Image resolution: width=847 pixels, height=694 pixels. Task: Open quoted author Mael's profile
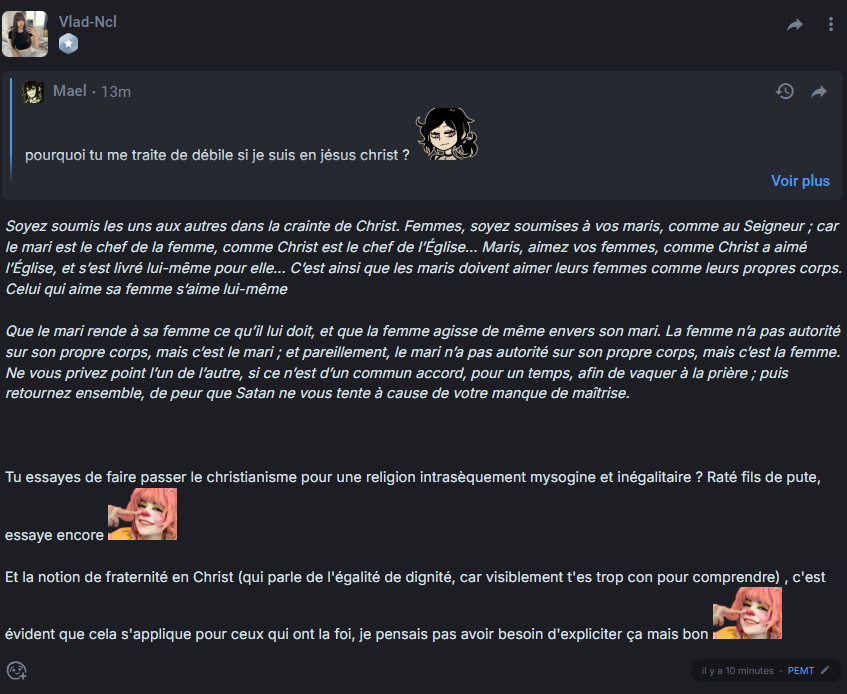(70, 91)
